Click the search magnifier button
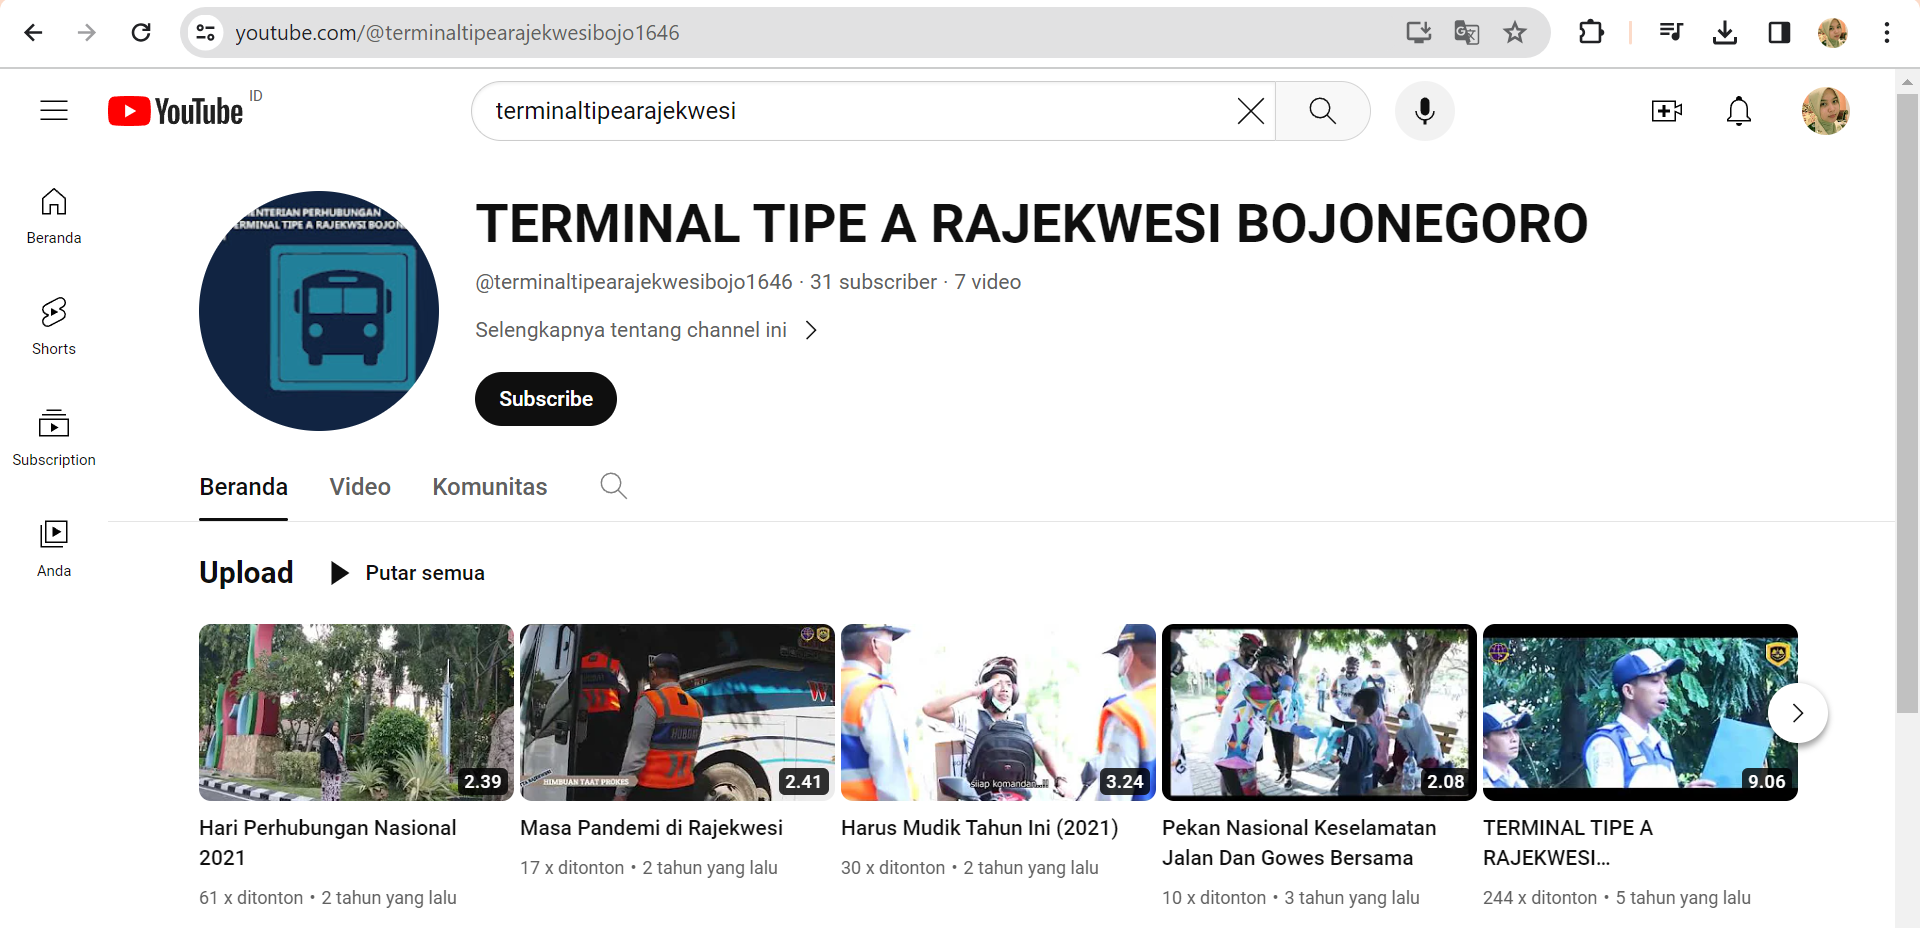 coord(1322,111)
